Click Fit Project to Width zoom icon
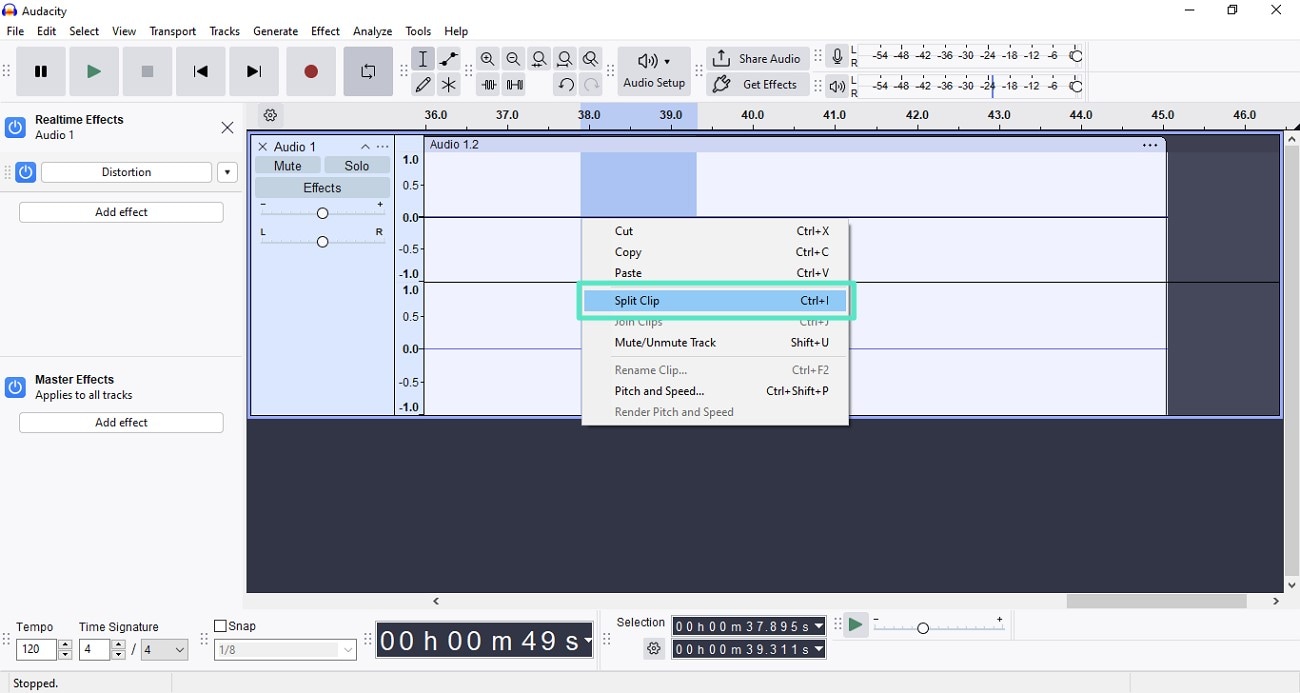Viewport: 1300px width, 693px height. click(x=565, y=59)
